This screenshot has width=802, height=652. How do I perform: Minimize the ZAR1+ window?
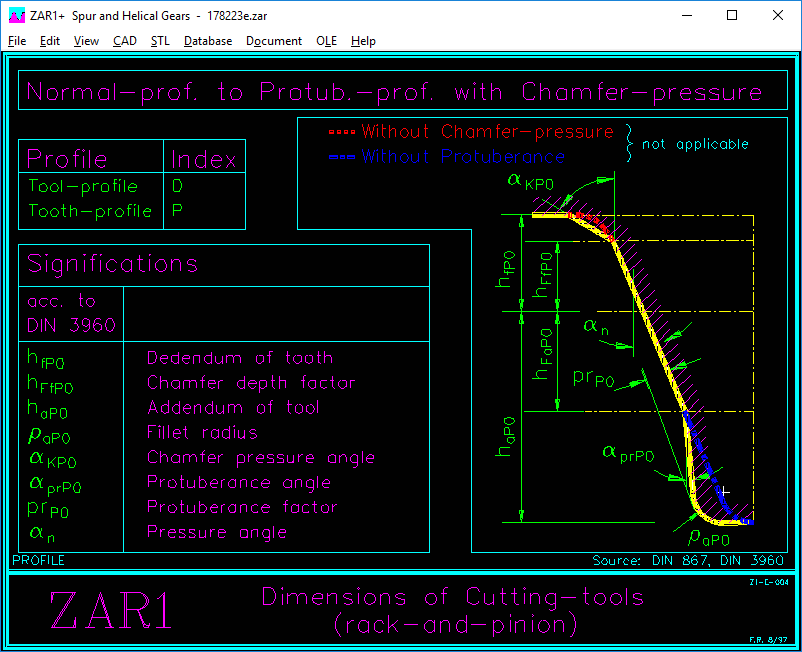687,15
